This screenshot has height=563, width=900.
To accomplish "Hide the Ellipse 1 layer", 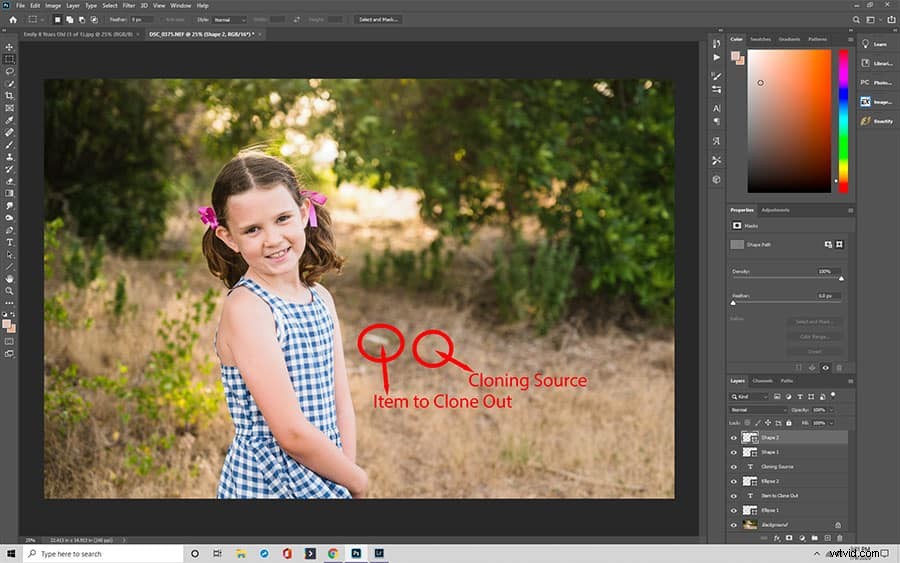I will coord(733,510).
